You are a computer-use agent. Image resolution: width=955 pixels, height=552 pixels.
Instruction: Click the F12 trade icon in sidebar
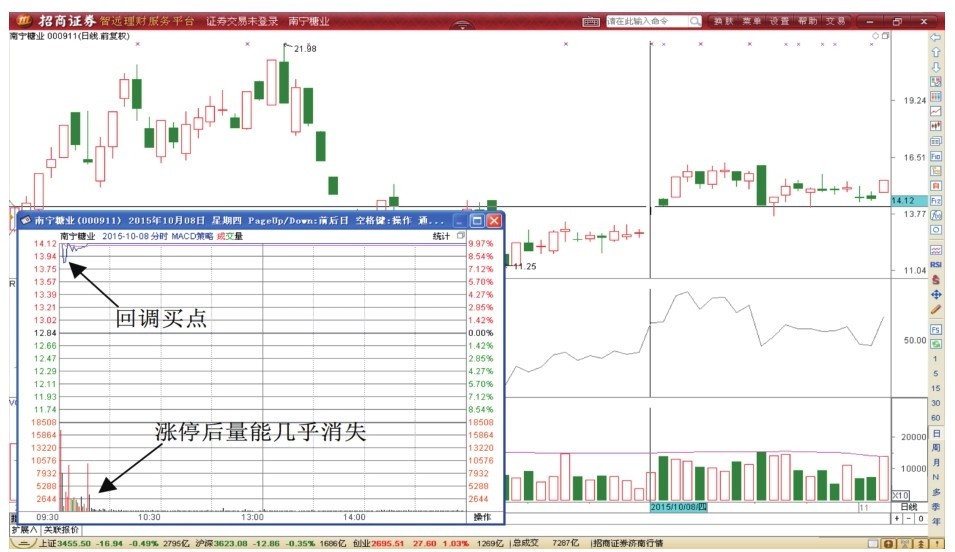pos(936,200)
